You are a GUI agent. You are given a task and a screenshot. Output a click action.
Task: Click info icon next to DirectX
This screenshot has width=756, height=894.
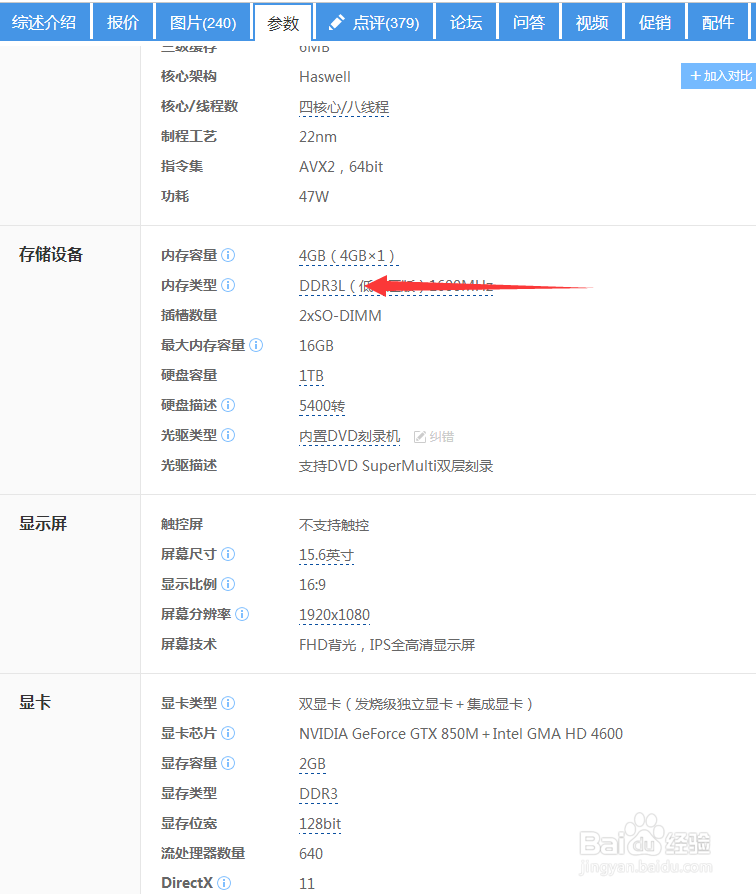click(224, 883)
